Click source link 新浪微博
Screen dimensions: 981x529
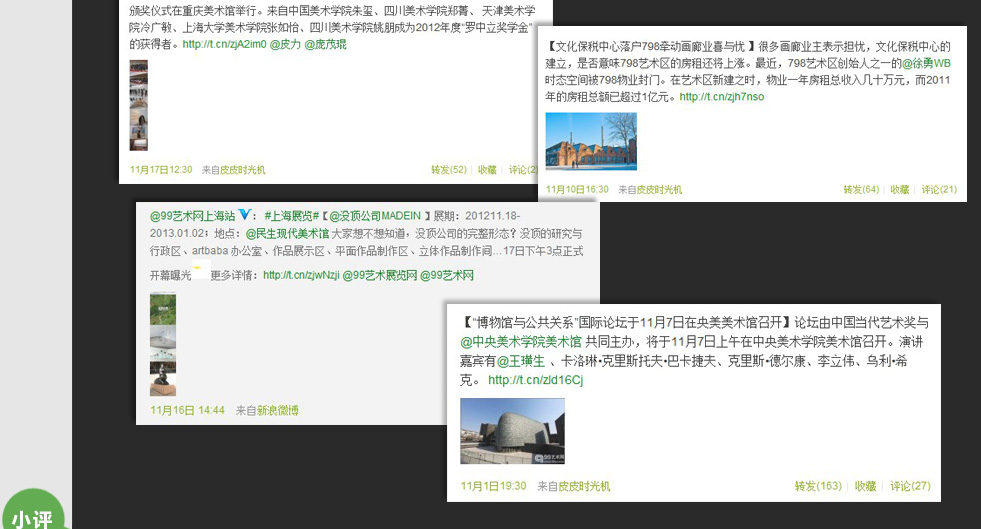(x=277, y=410)
